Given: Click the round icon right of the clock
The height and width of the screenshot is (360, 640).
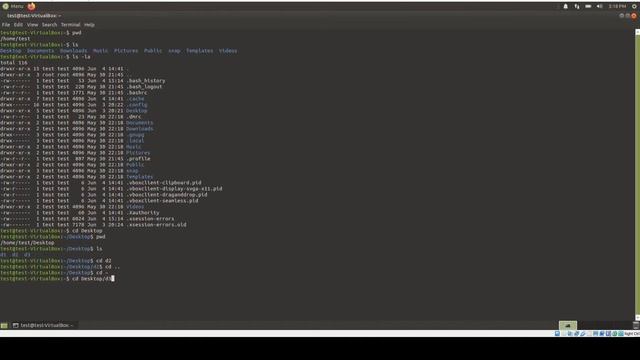Looking at the screenshot, I should (x=634, y=6).
